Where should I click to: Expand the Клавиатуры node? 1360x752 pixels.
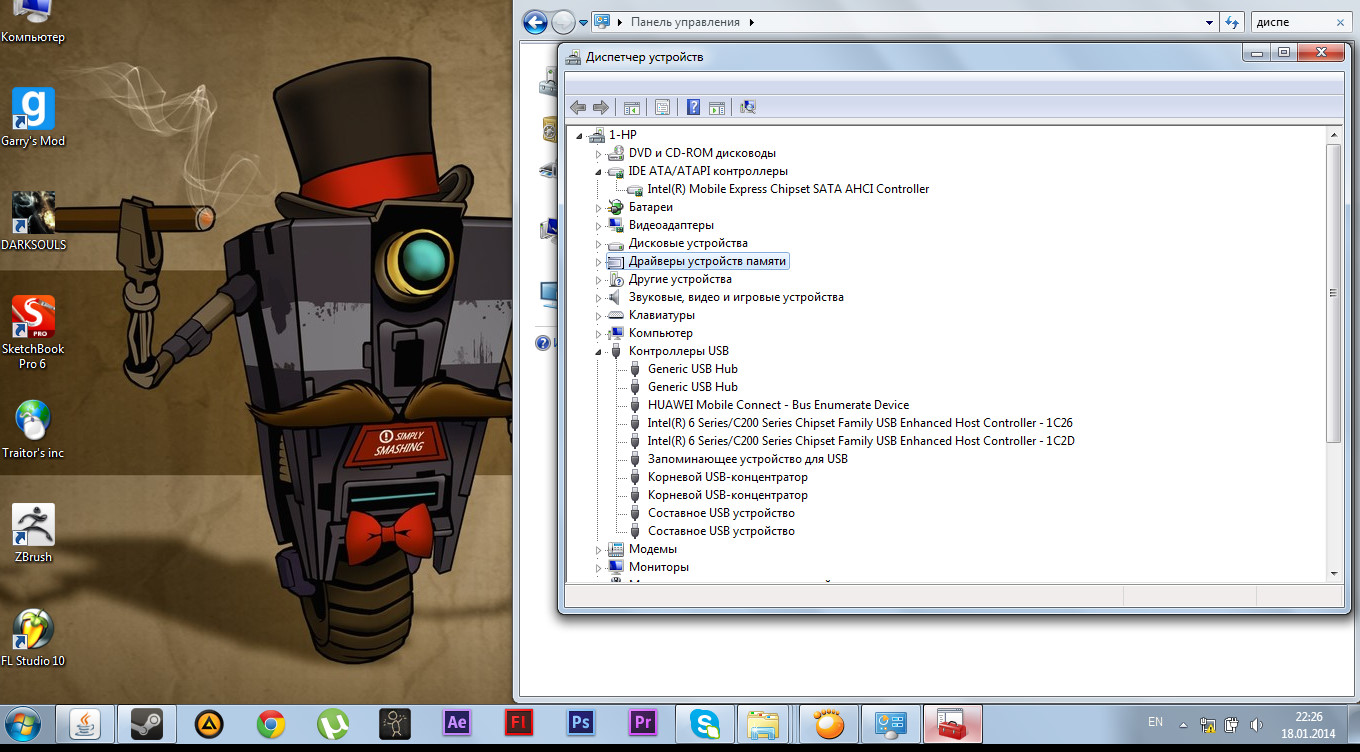599,315
